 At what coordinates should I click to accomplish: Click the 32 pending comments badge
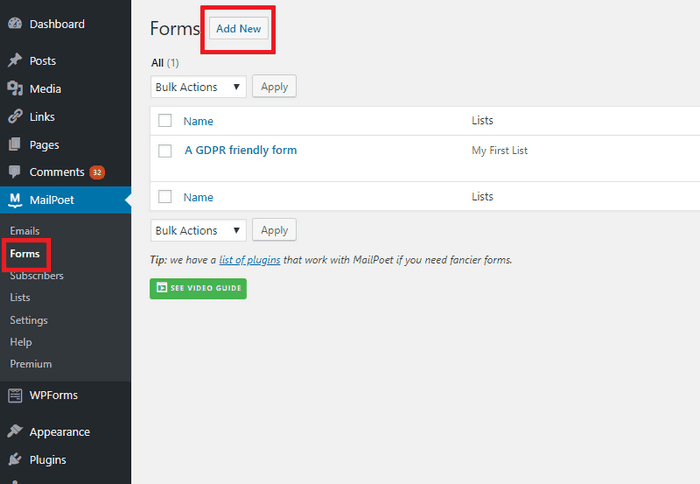point(97,172)
